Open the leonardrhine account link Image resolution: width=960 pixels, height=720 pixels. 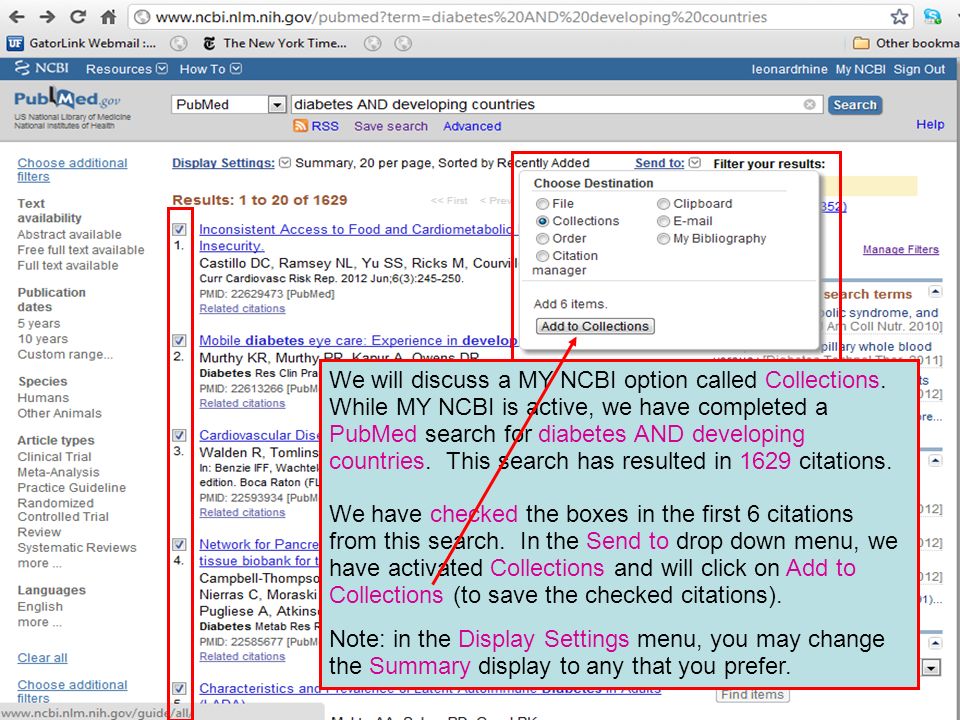click(x=789, y=69)
